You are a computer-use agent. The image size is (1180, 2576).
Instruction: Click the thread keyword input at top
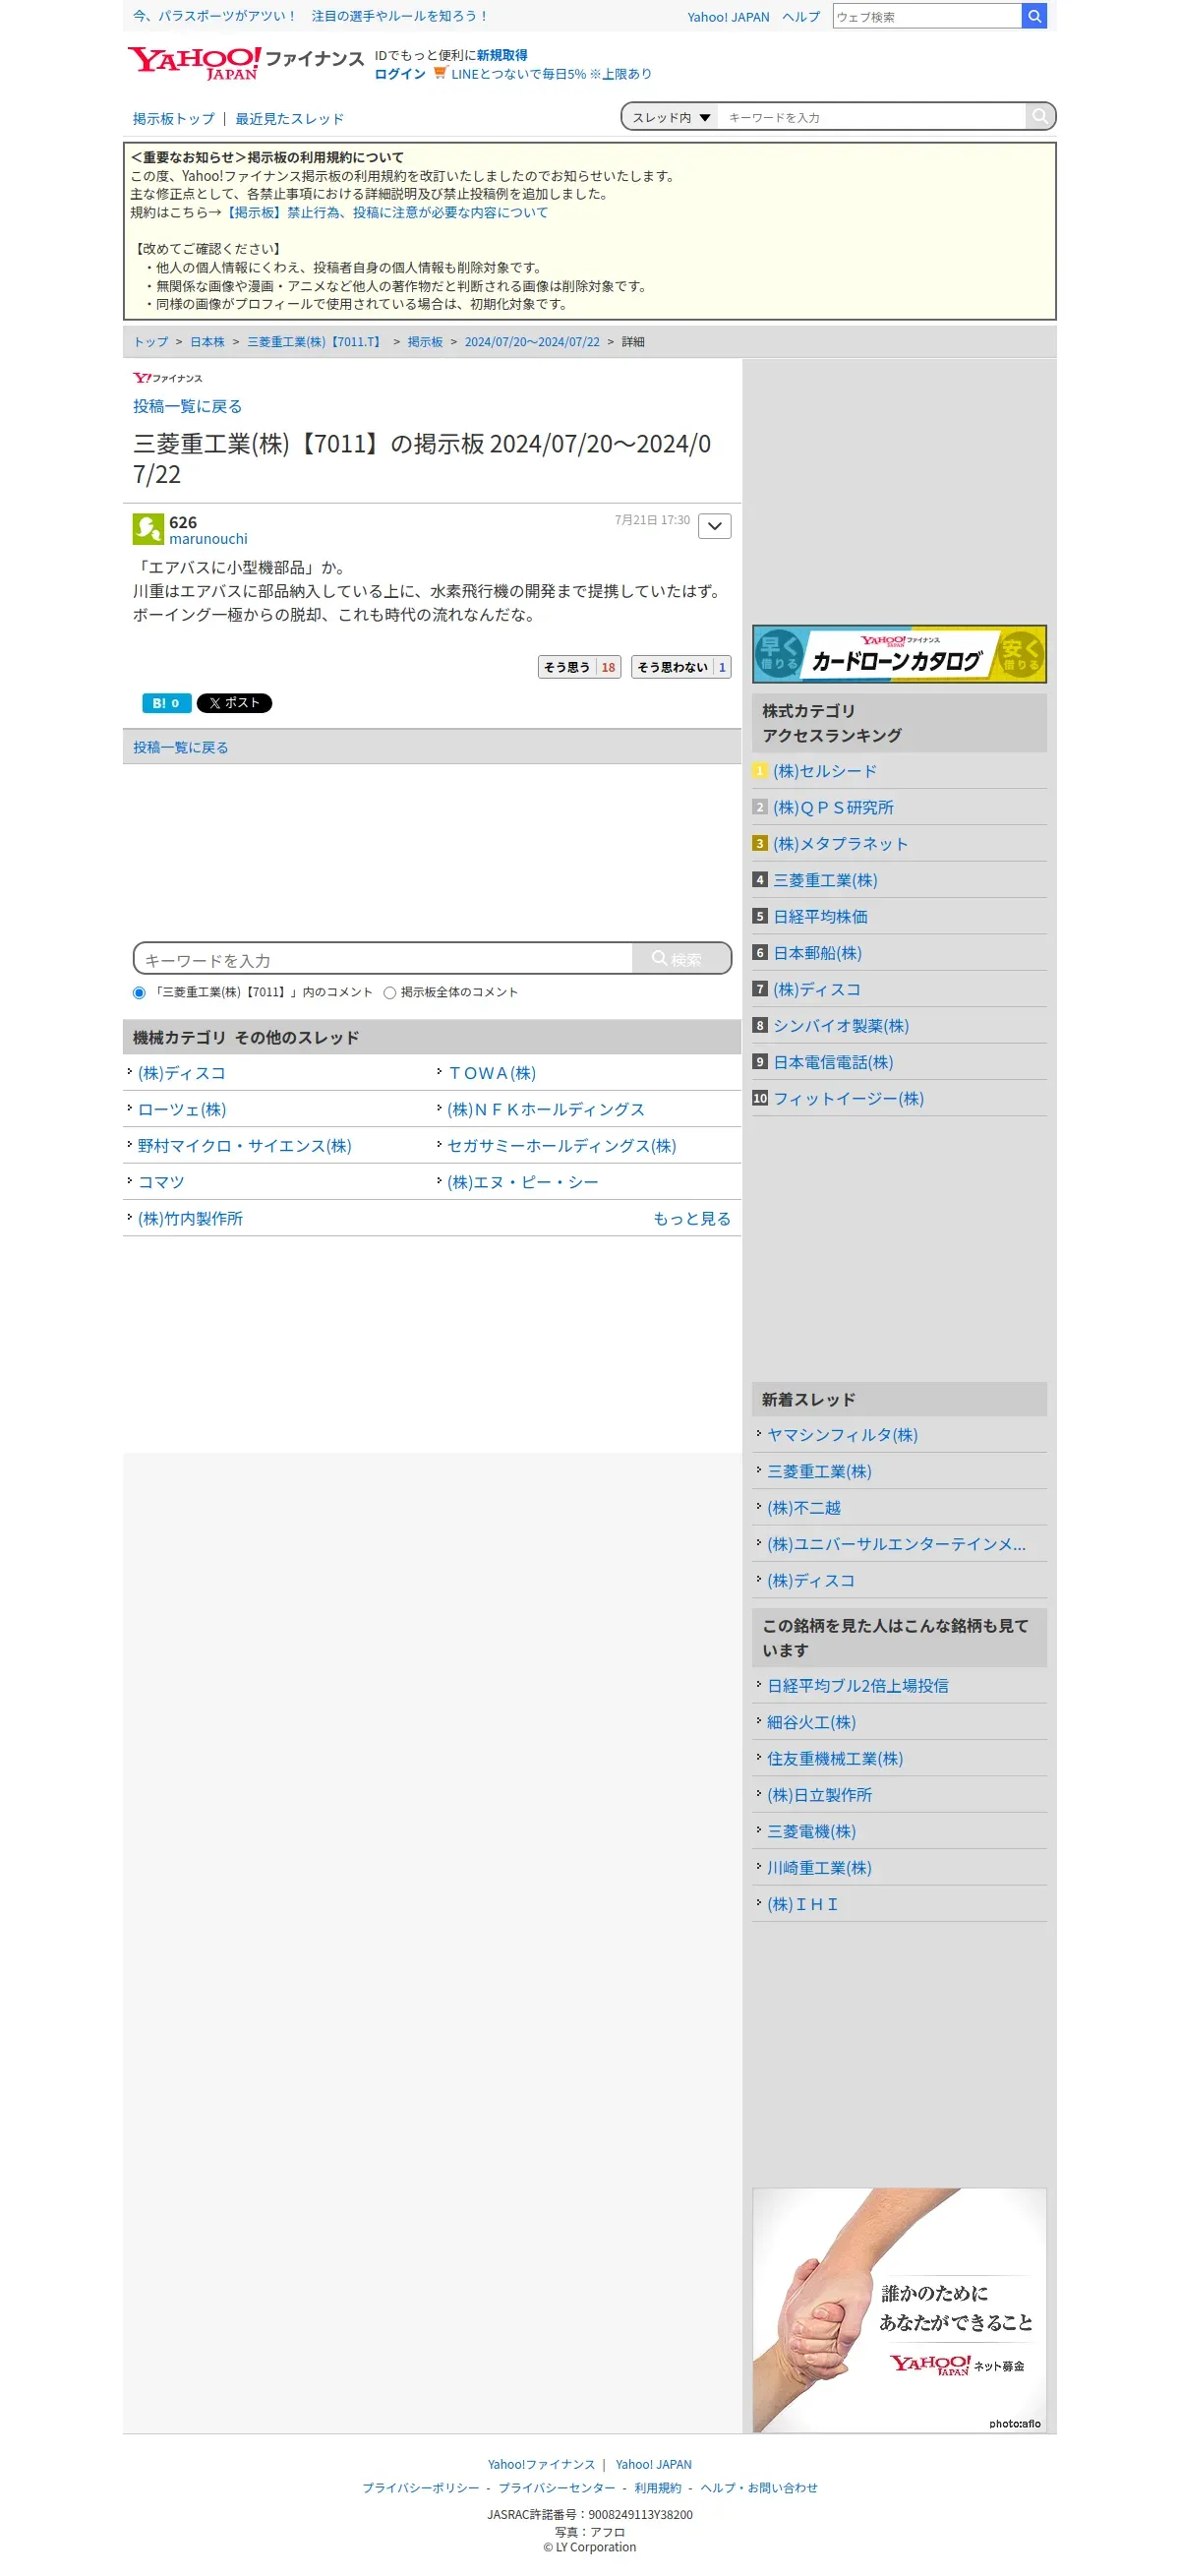tap(872, 117)
